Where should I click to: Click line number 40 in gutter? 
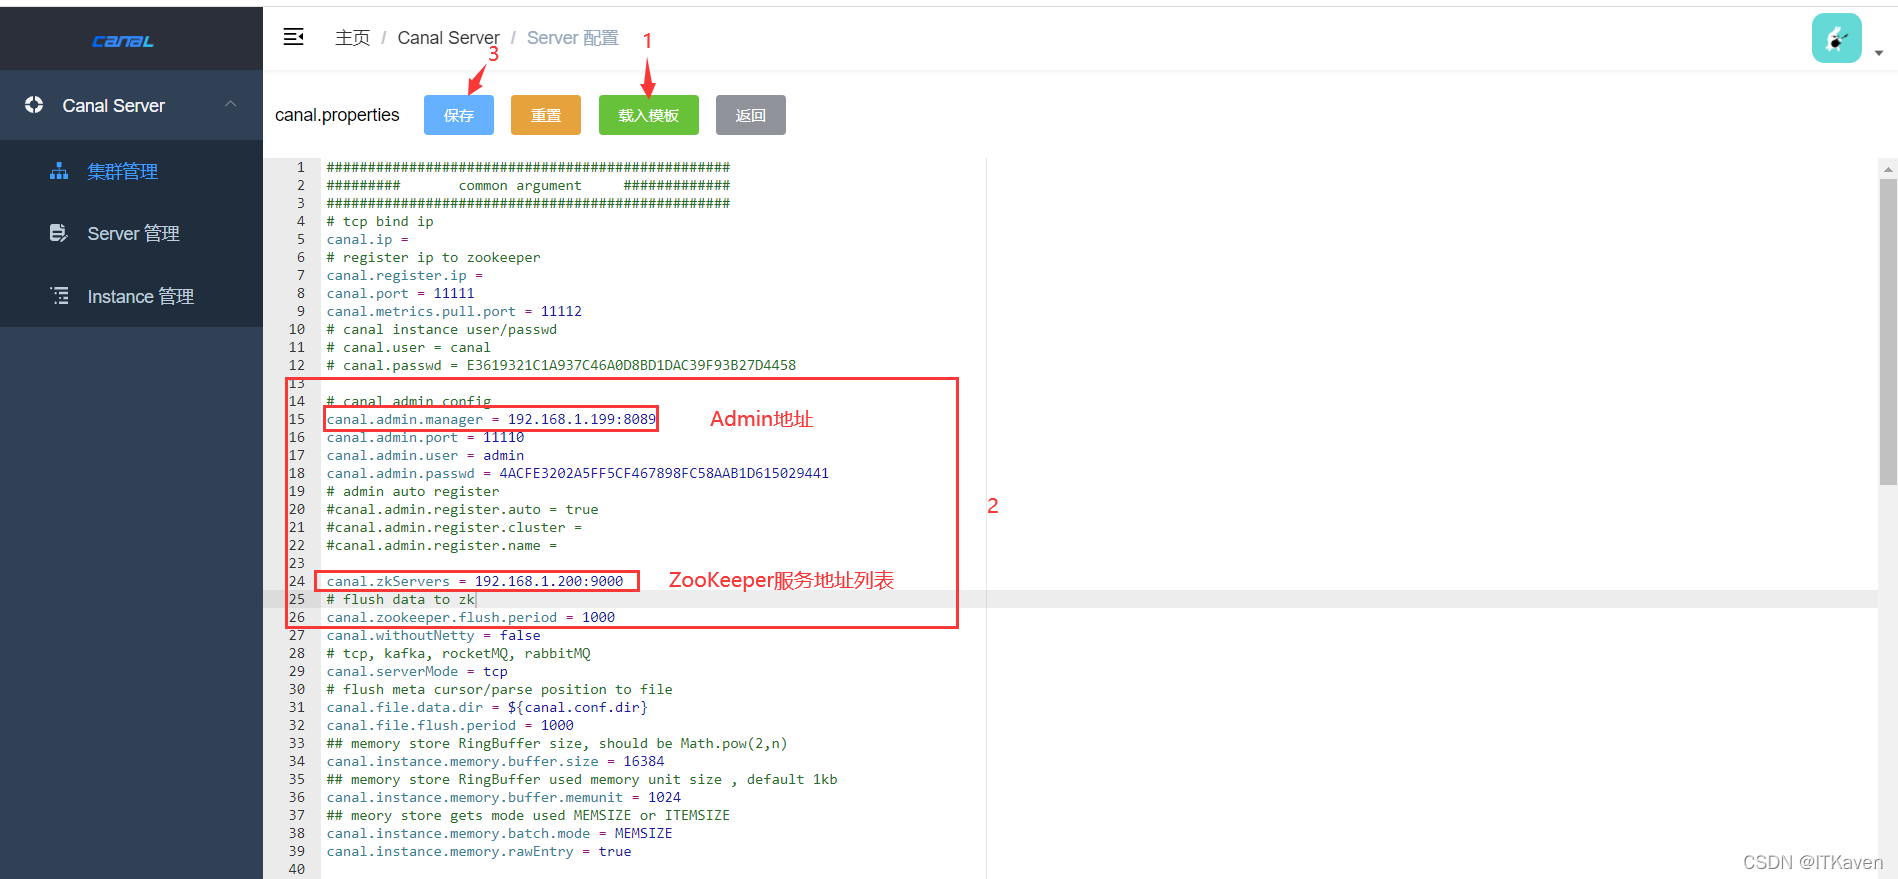tap(297, 869)
